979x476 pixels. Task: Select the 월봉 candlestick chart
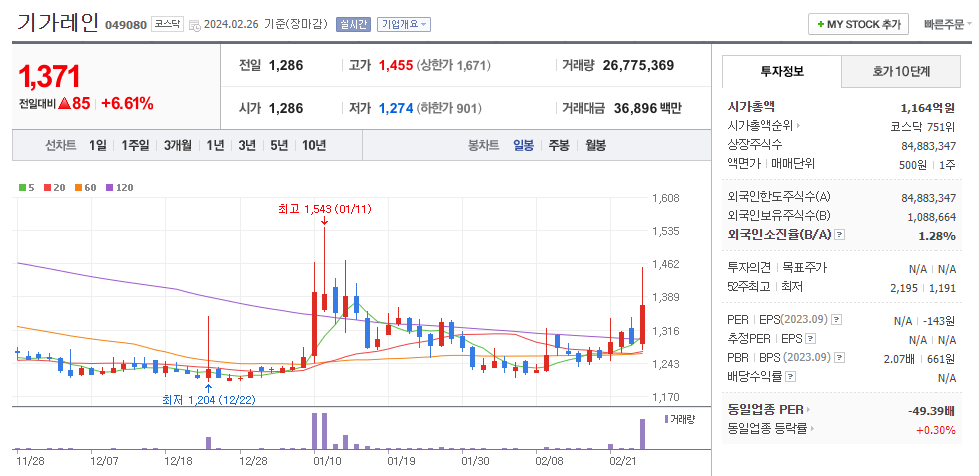pyautogui.click(x=595, y=146)
